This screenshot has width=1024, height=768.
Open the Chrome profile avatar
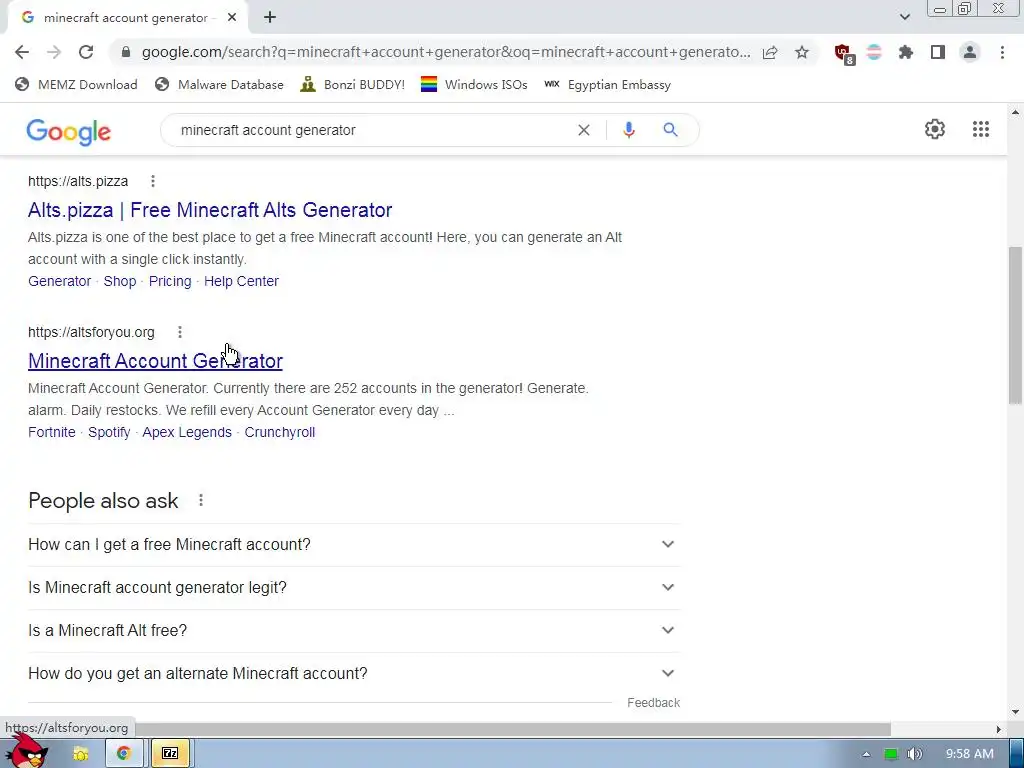[x=970, y=52]
